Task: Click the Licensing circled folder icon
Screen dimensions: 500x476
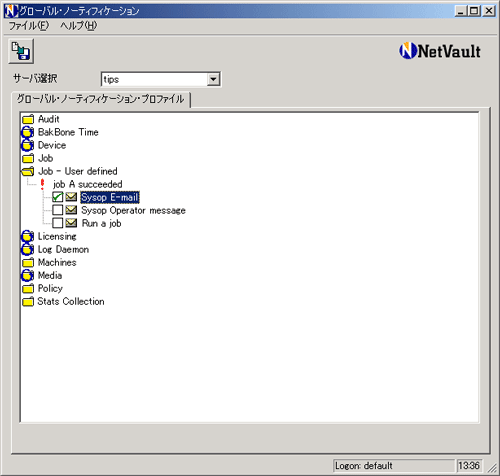Action: 28,237
